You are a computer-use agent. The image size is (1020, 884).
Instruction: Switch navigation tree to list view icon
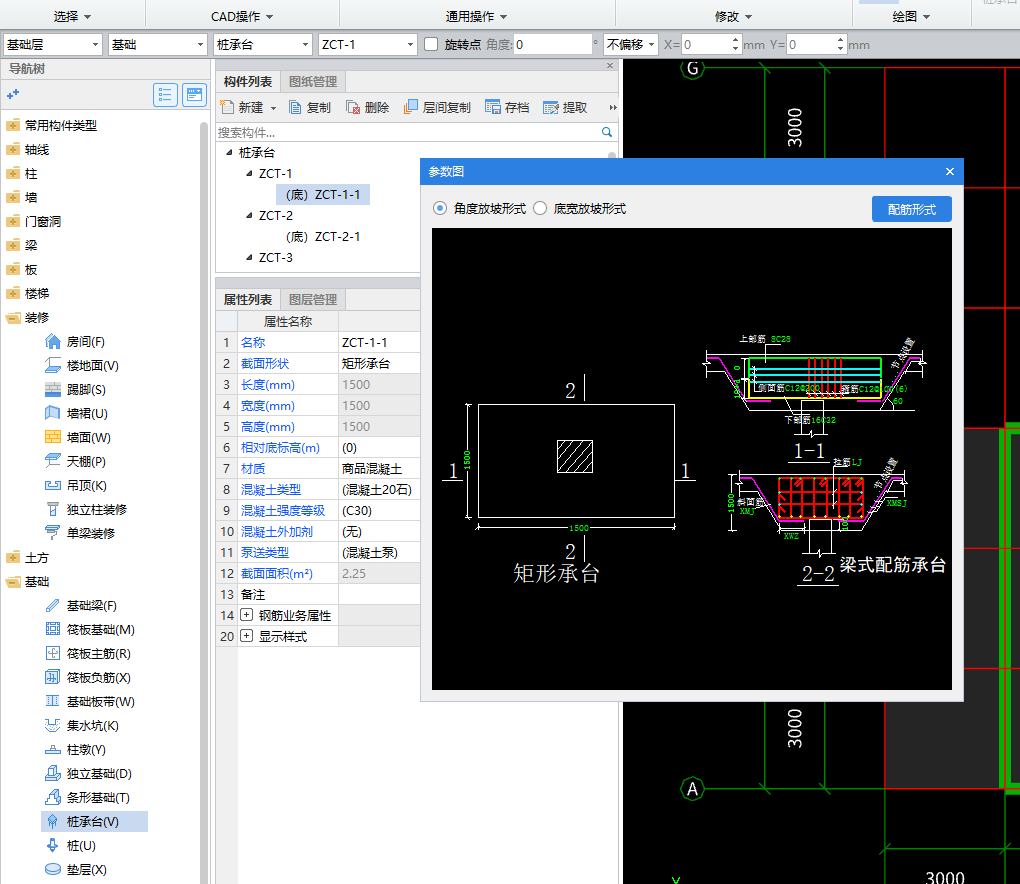pos(165,95)
